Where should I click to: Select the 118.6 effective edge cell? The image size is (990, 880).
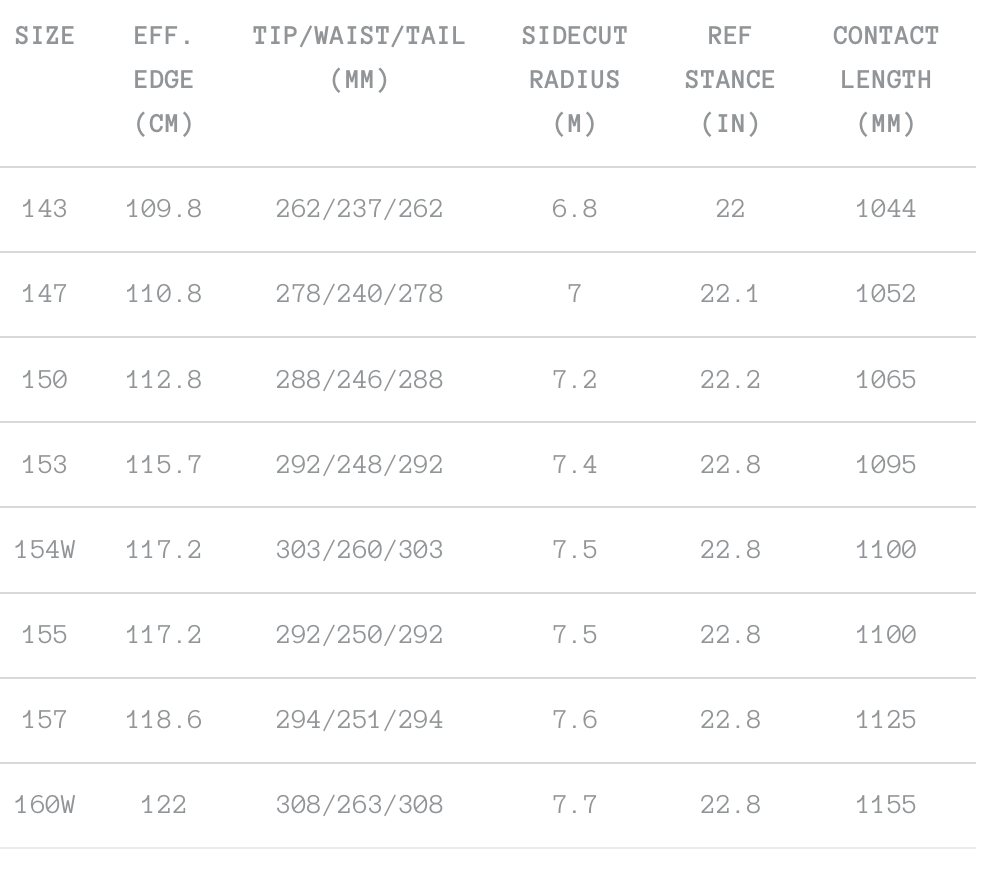[x=163, y=720]
